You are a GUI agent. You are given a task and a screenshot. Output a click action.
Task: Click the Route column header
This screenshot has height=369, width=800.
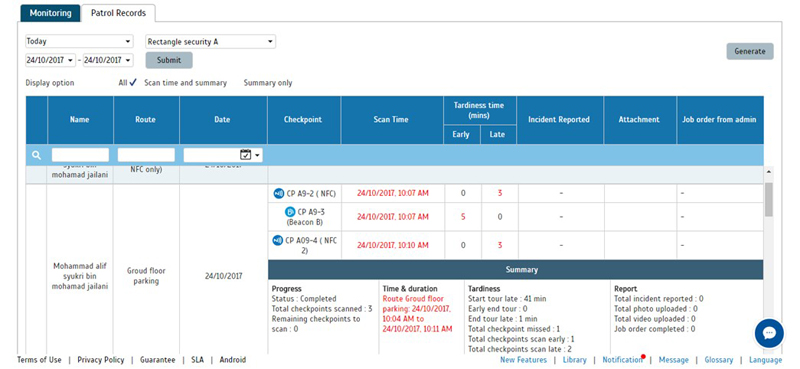coord(146,120)
